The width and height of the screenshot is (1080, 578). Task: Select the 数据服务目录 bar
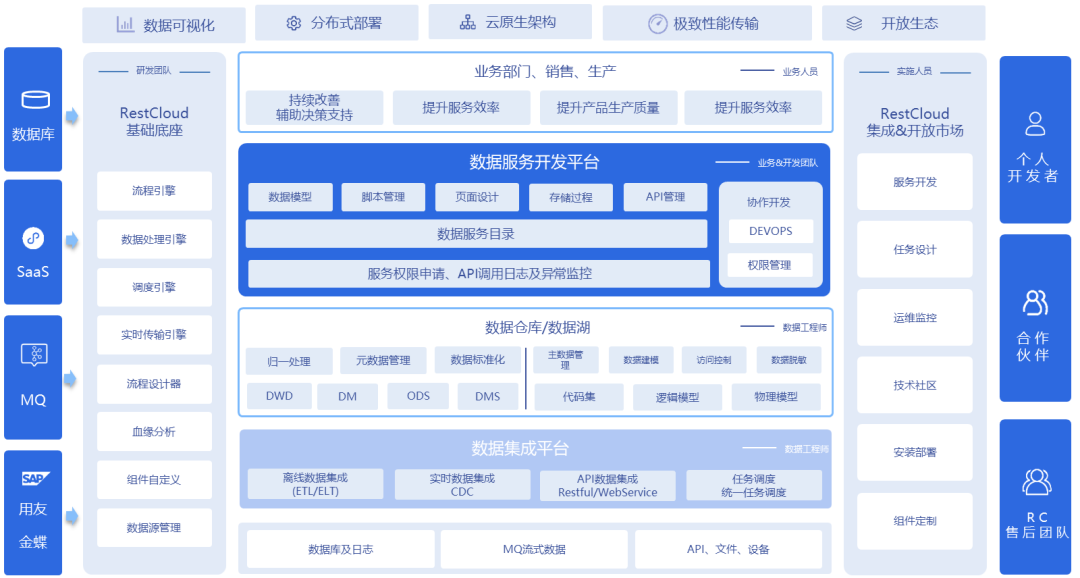click(476, 234)
